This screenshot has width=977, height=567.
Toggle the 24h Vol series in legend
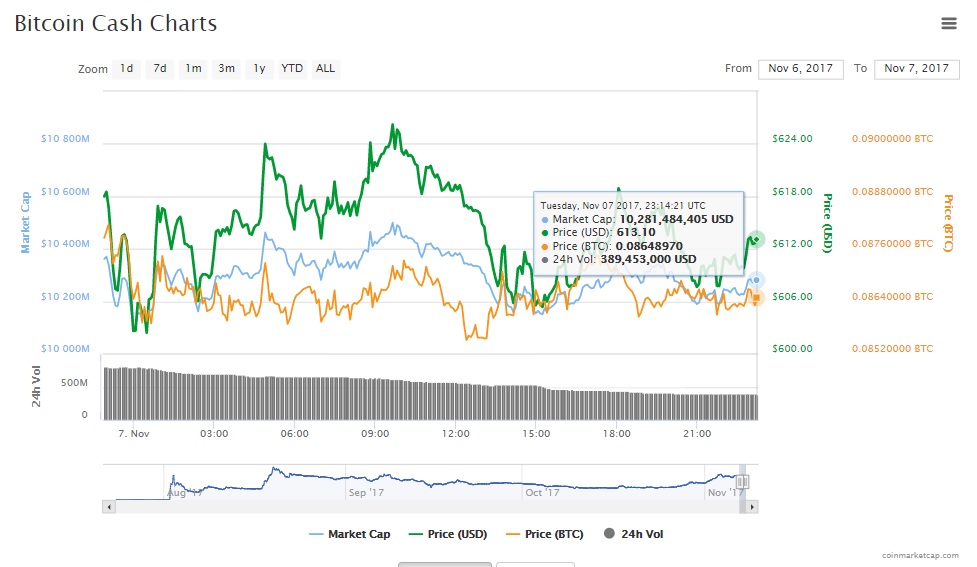click(x=634, y=534)
